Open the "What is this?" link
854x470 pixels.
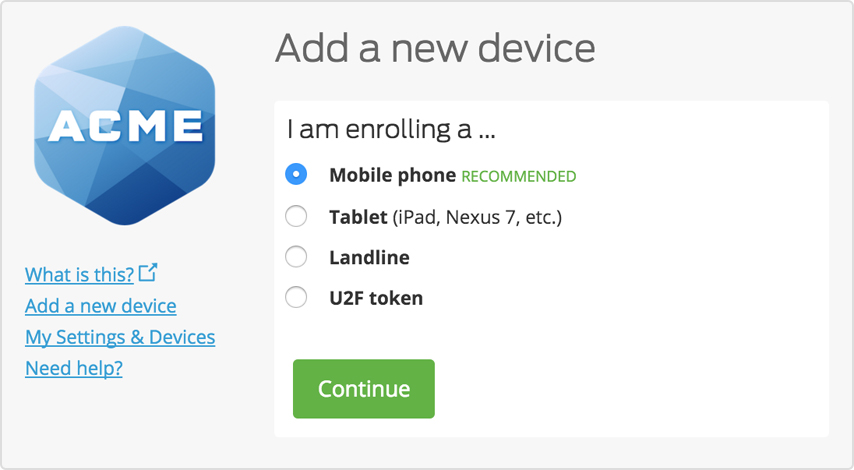79,274
